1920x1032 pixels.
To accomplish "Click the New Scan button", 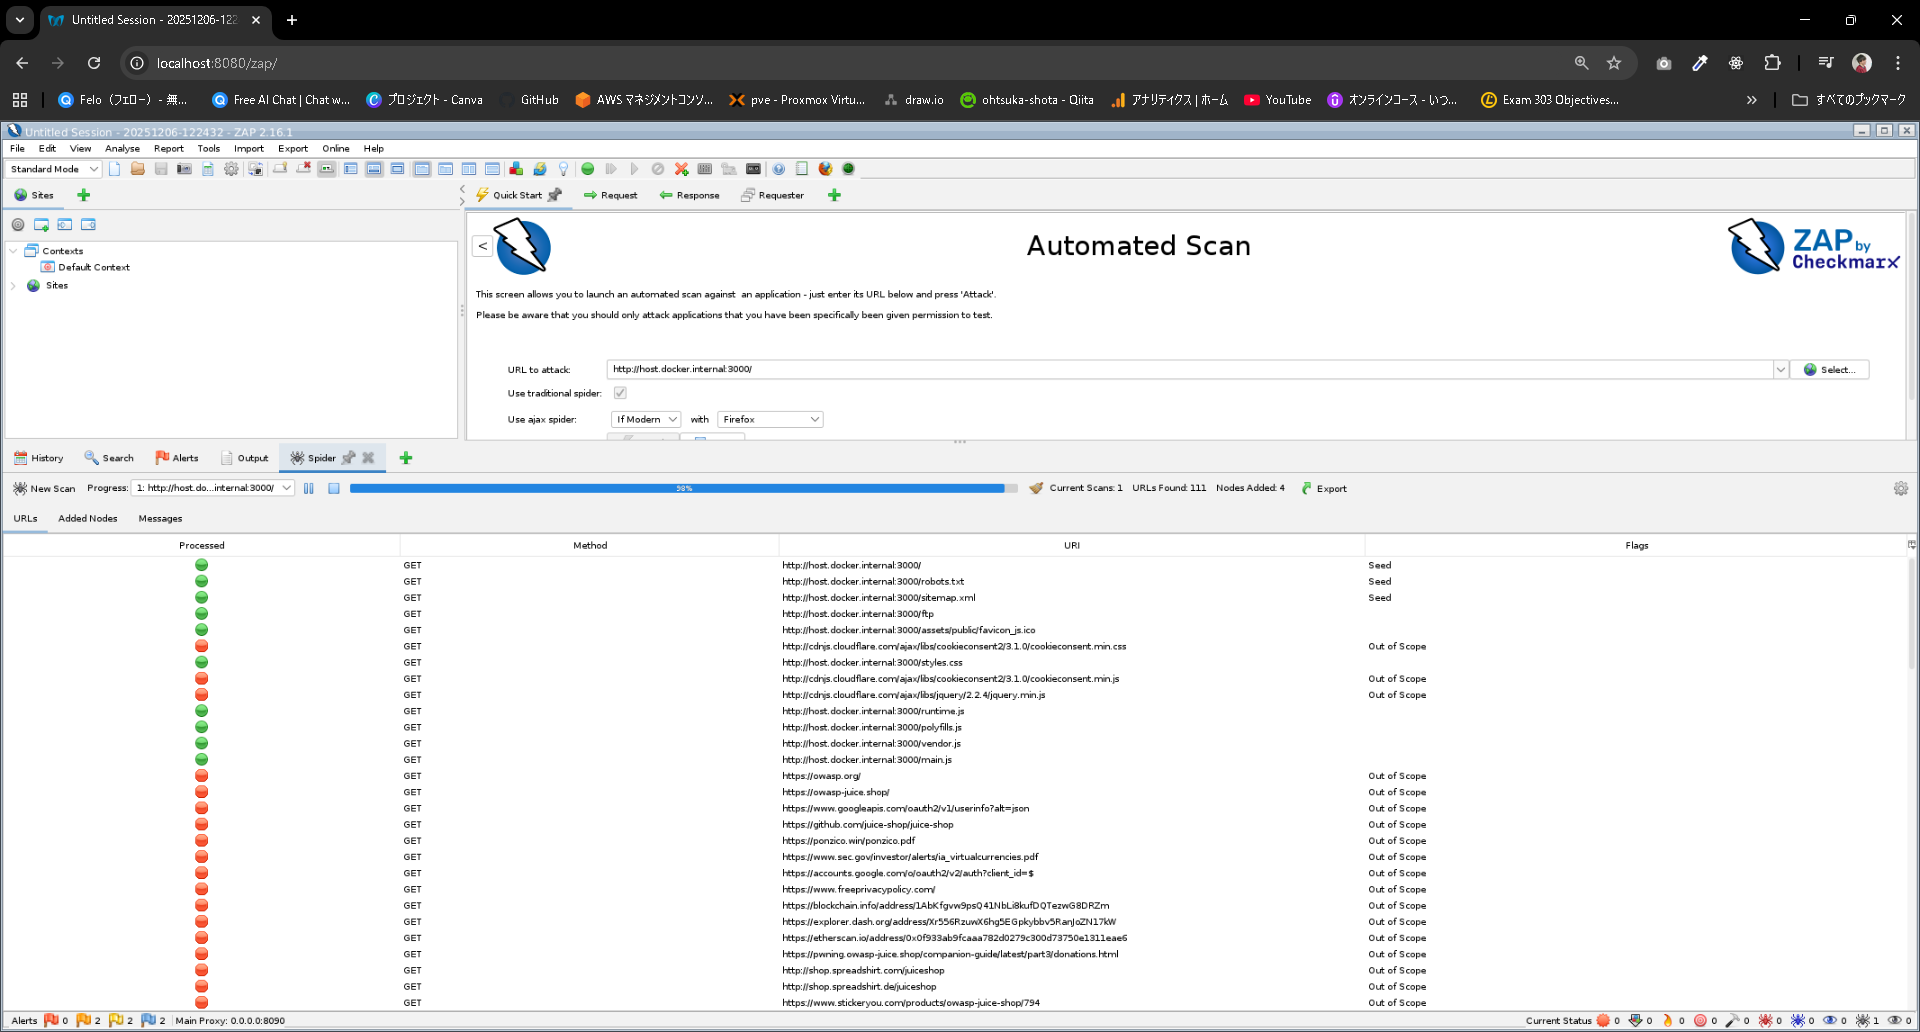I will pos(44,489).
